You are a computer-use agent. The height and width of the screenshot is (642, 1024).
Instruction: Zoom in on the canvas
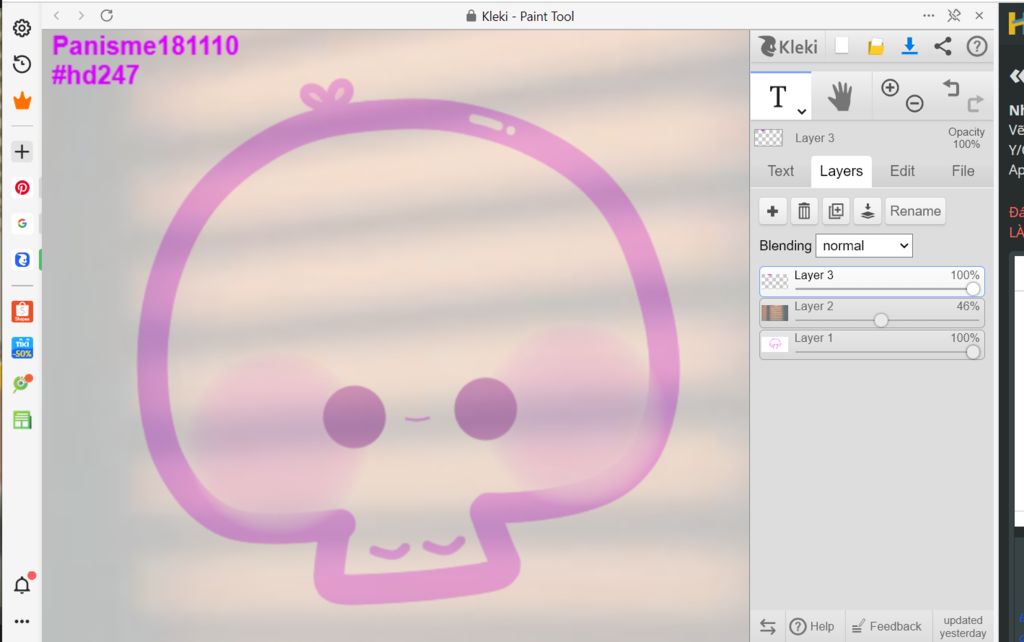coord(890,88)
